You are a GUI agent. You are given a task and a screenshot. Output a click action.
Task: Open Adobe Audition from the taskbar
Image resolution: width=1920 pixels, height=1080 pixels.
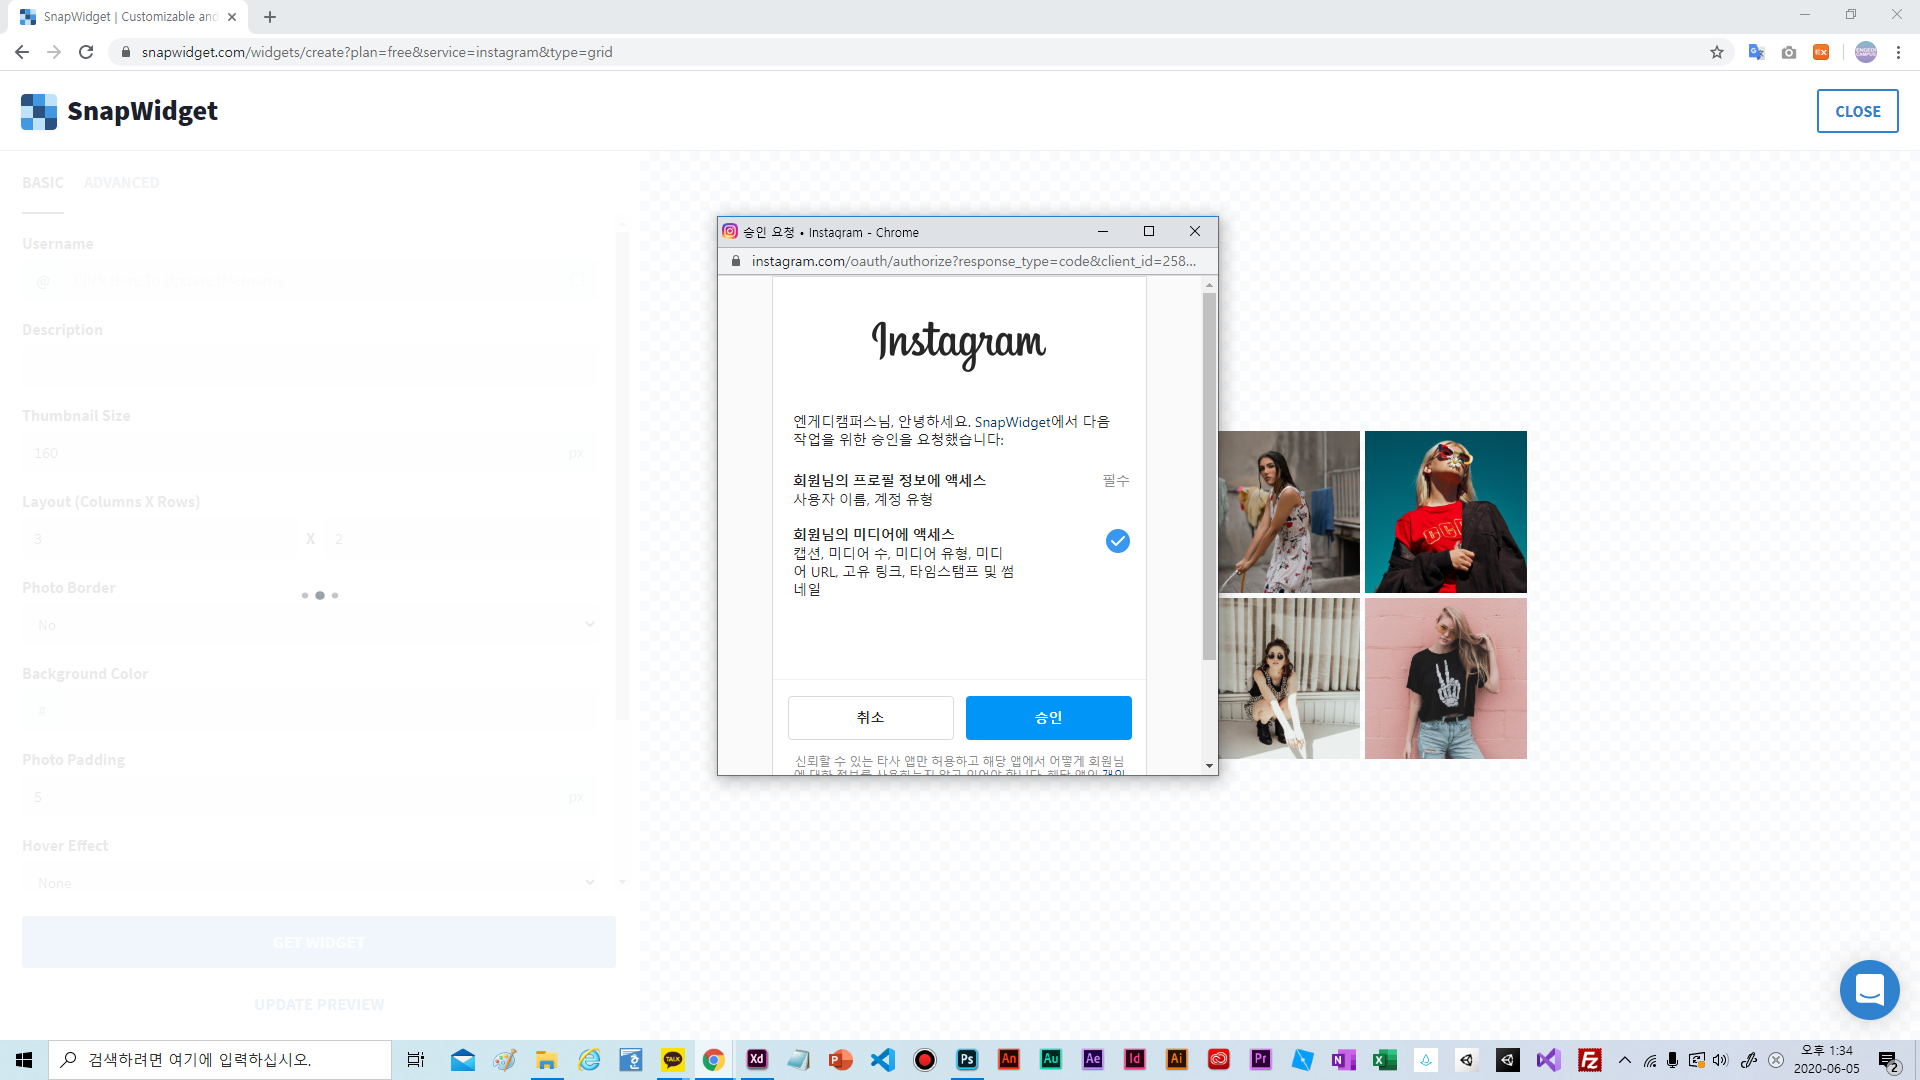[1051, 1060]
